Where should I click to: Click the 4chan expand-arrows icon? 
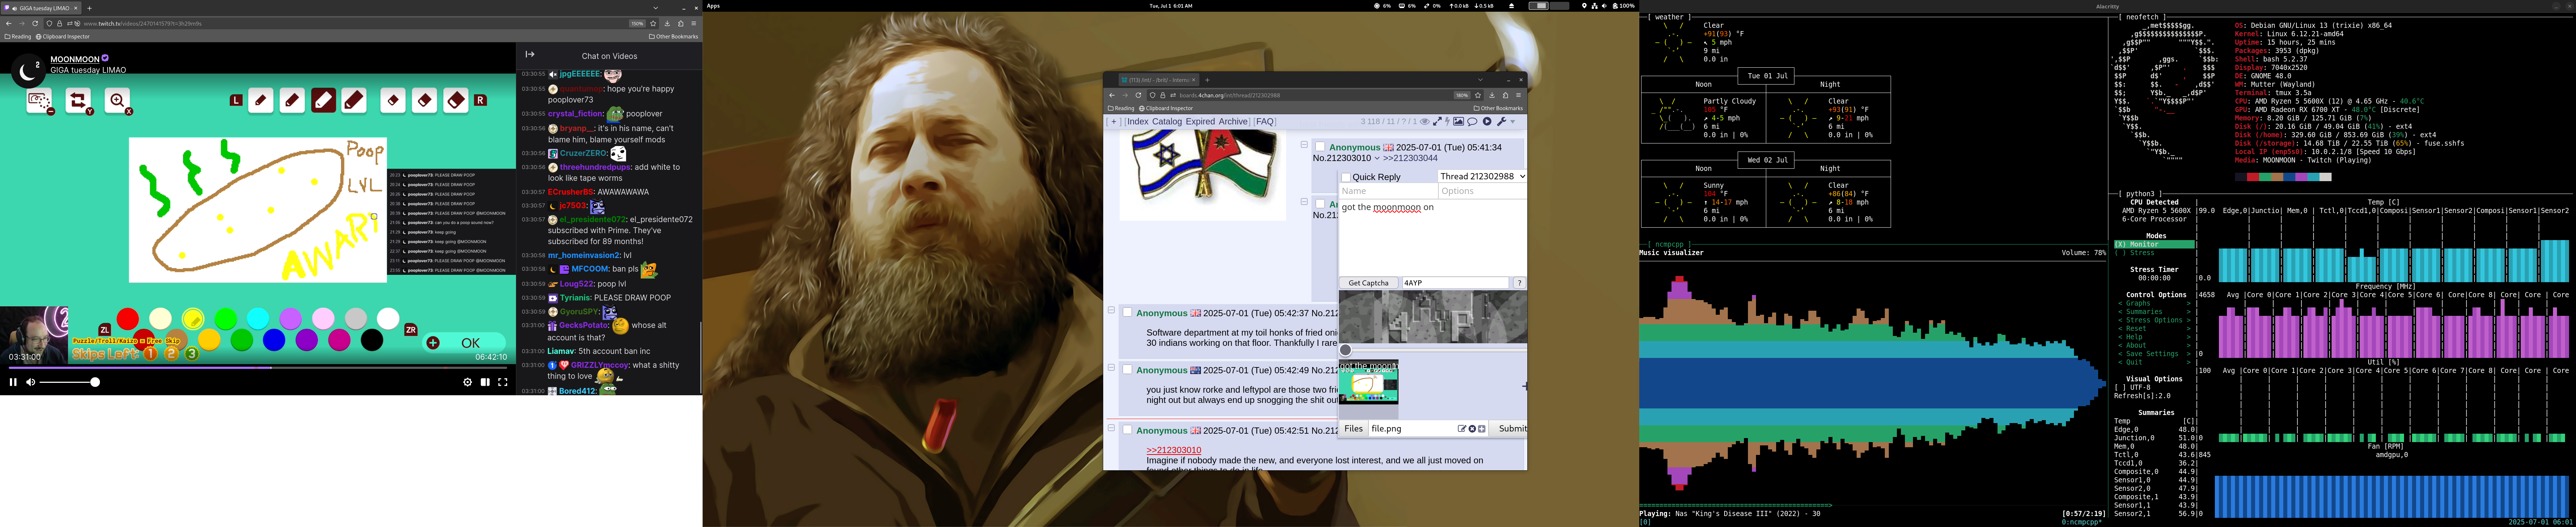[1437, 122]
